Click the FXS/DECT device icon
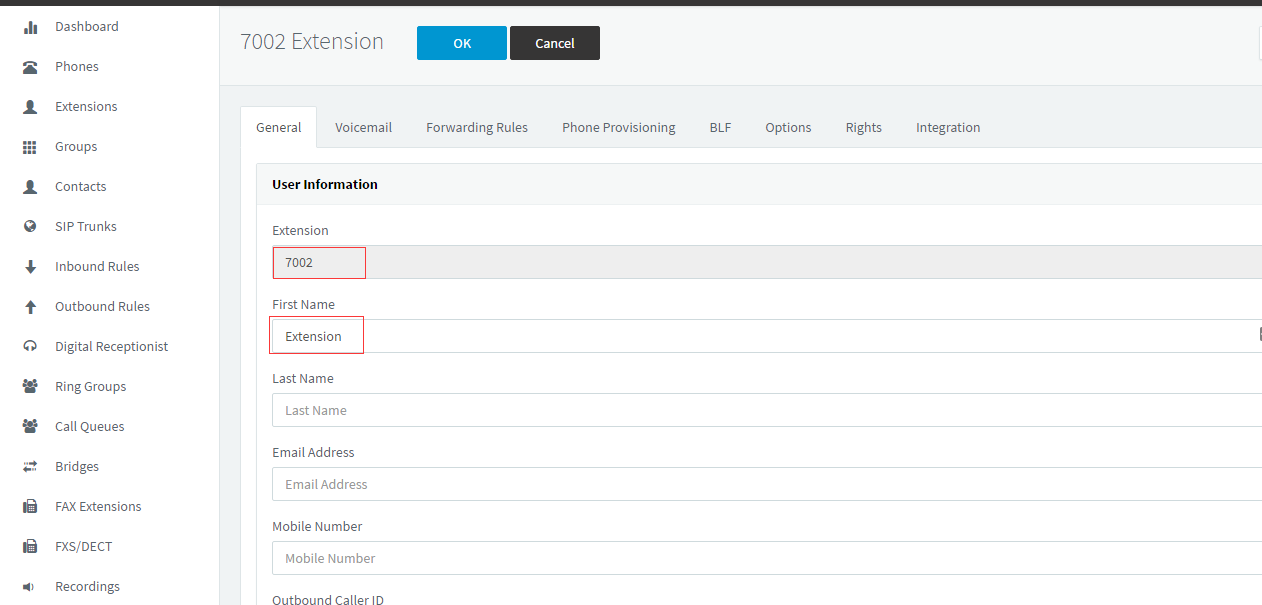Viewport: 1262px width, 605px height. coord(30,547)
